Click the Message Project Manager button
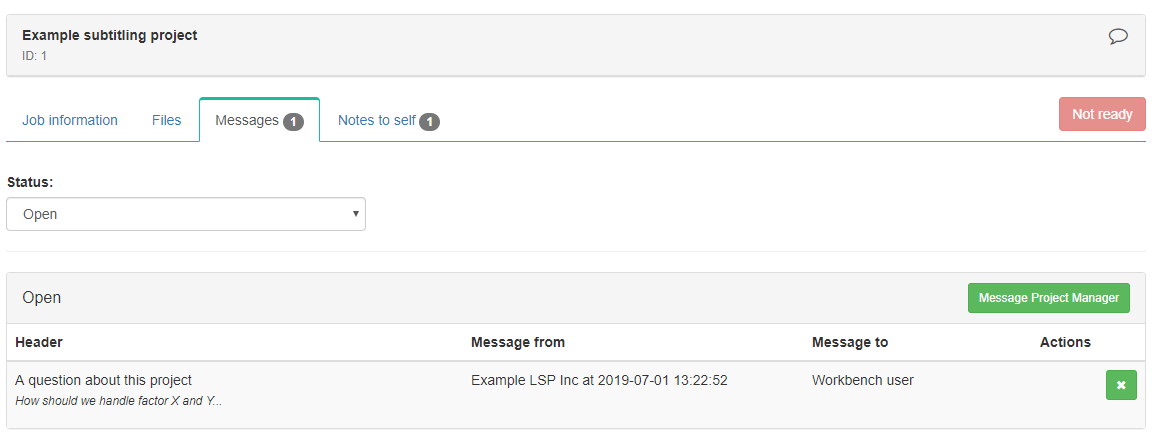The width and height of the screenshot is (1152, 436). pyautogui.click(x=1048, y=298)
